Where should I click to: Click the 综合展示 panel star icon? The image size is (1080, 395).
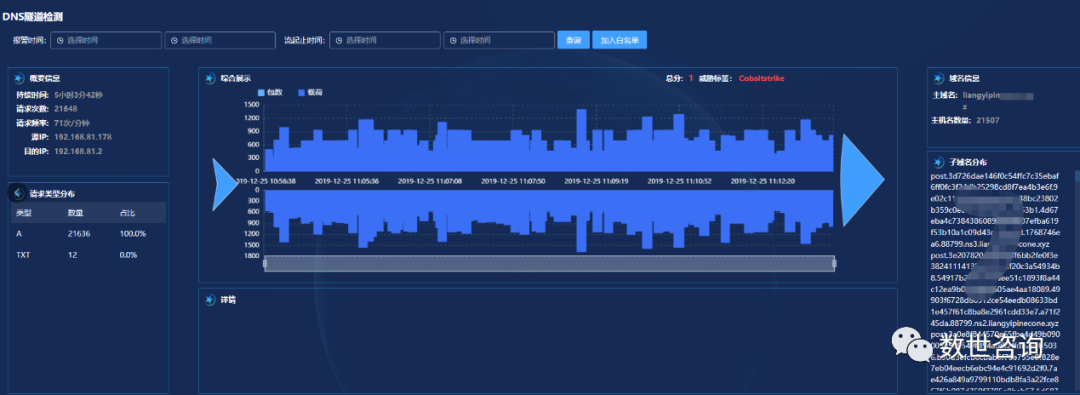210,79
